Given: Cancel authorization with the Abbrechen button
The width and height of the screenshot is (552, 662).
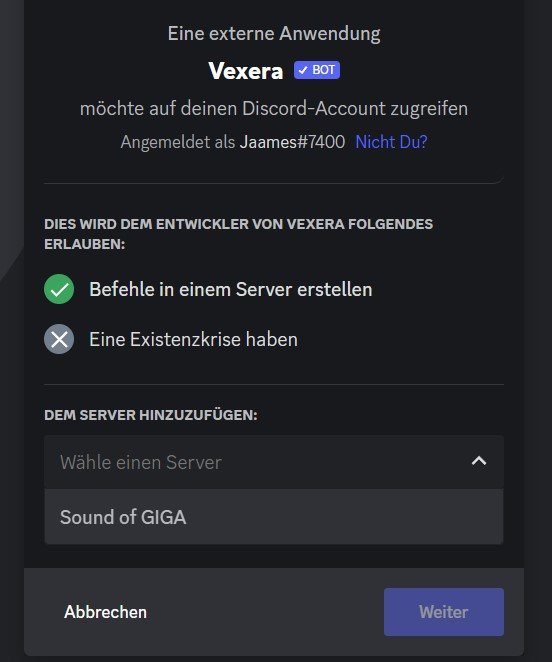Looking at the screenshot, I should point(106,612).
